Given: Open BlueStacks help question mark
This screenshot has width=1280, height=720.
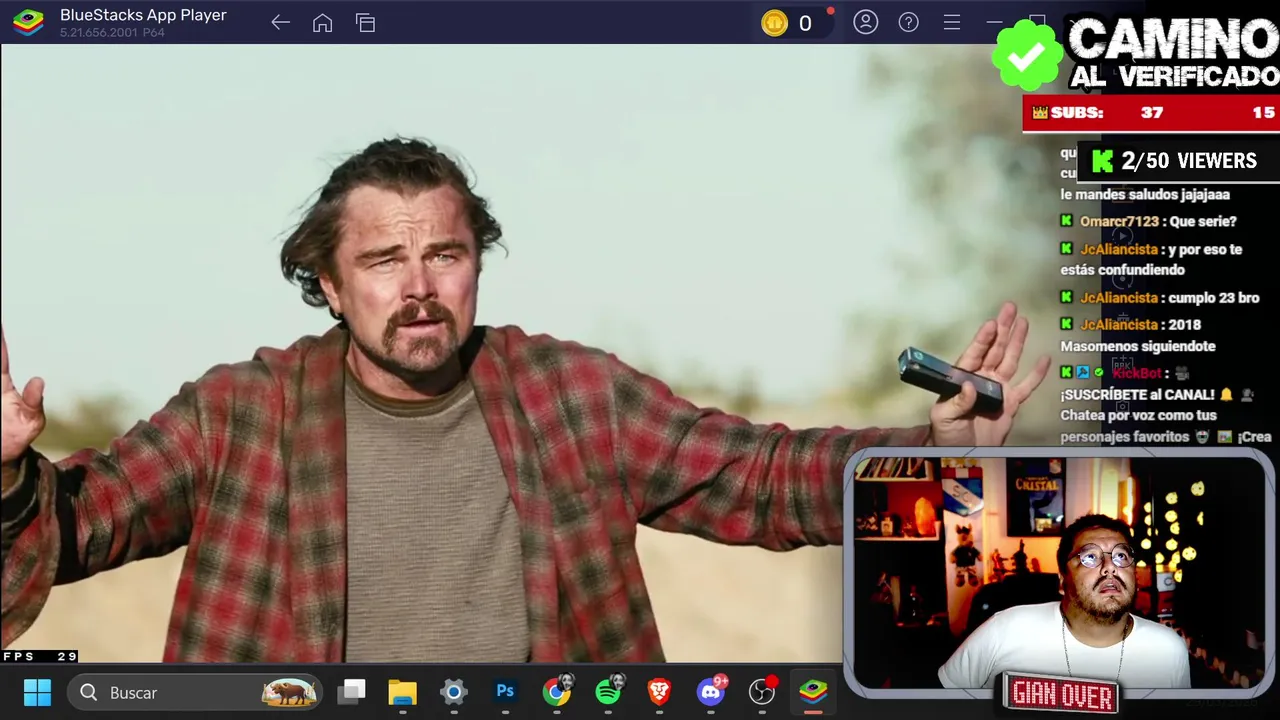Looking at the screenshot, I should [x=908, y=22].
